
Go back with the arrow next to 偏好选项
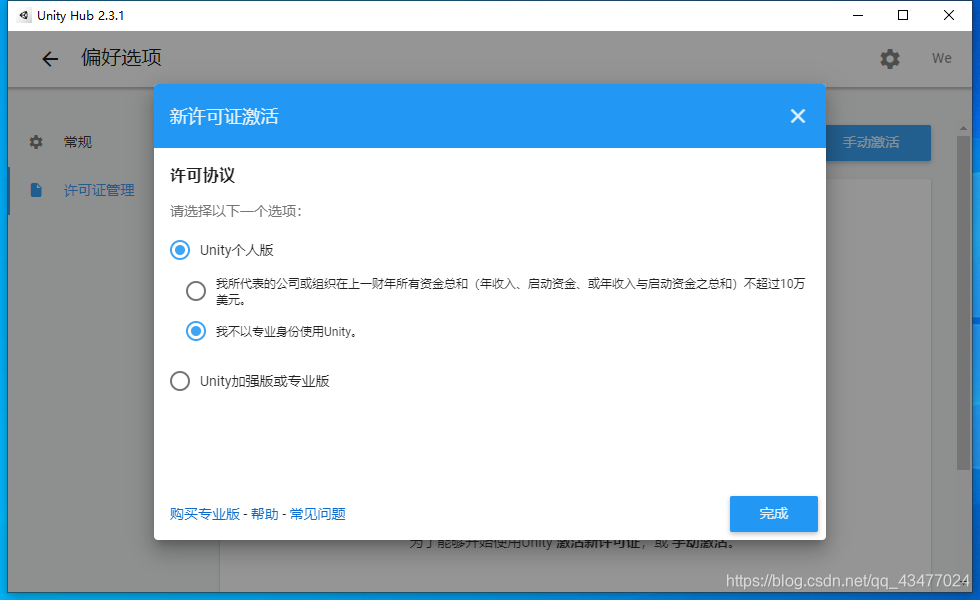50,59
